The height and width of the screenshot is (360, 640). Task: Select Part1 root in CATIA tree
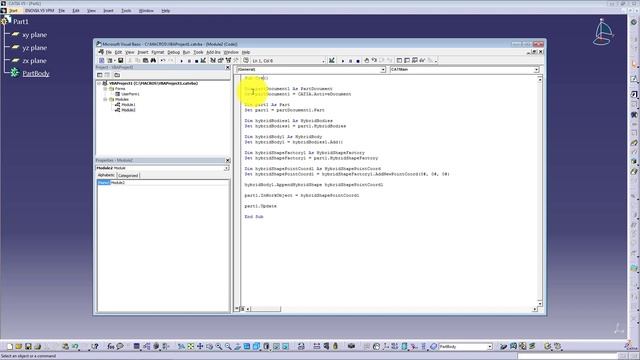click(x=21, y=22)
